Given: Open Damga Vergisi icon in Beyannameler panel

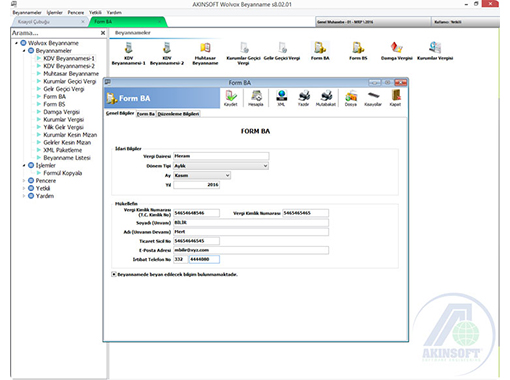Looking at the screenshot, I should click(x=397, y=51).
